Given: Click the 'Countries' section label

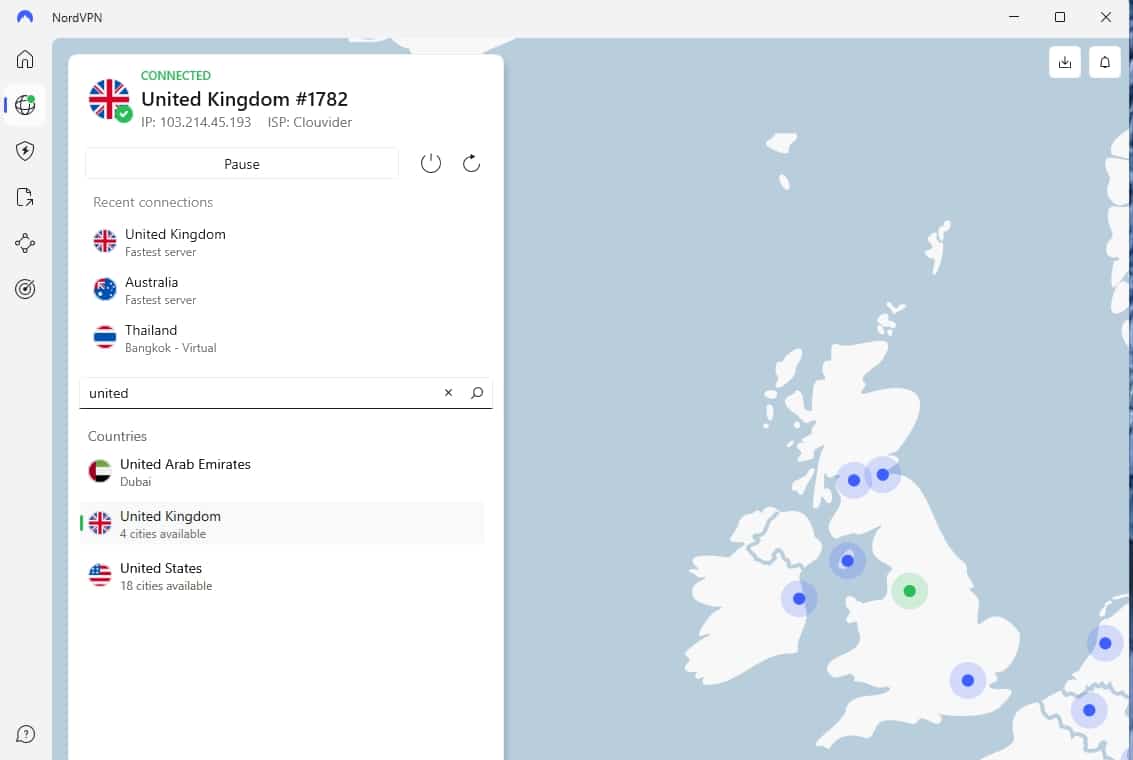Looking at the screenshot, I should pyautogui.click(x=117, y=436).
